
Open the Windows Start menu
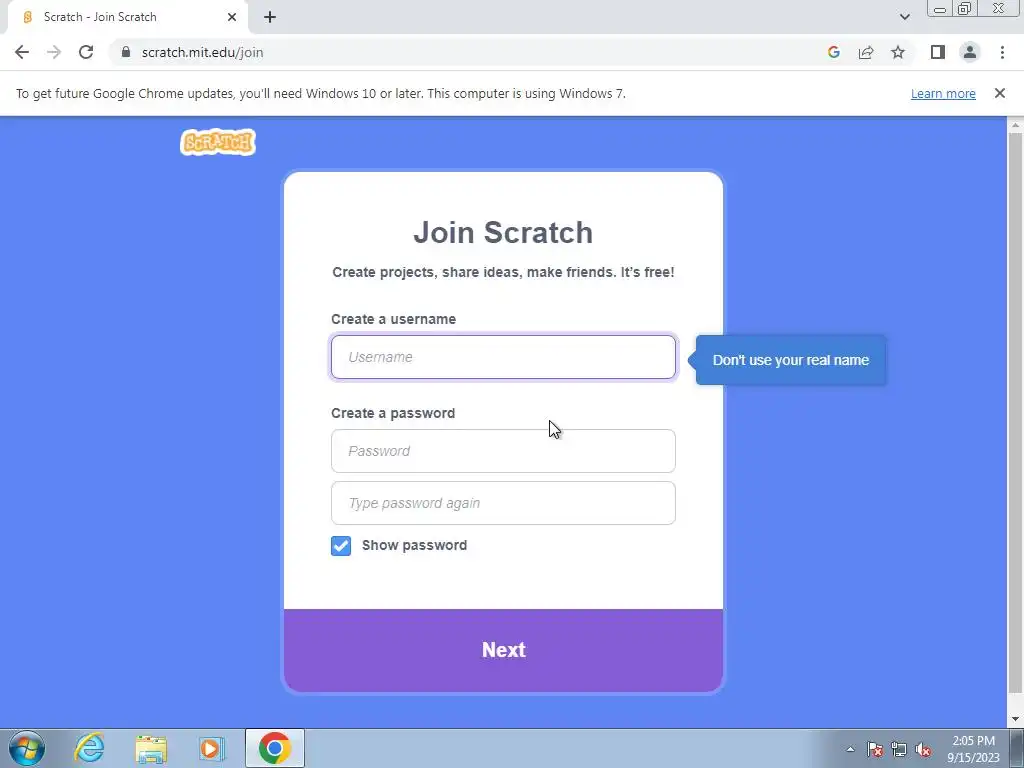click(27, 748)
